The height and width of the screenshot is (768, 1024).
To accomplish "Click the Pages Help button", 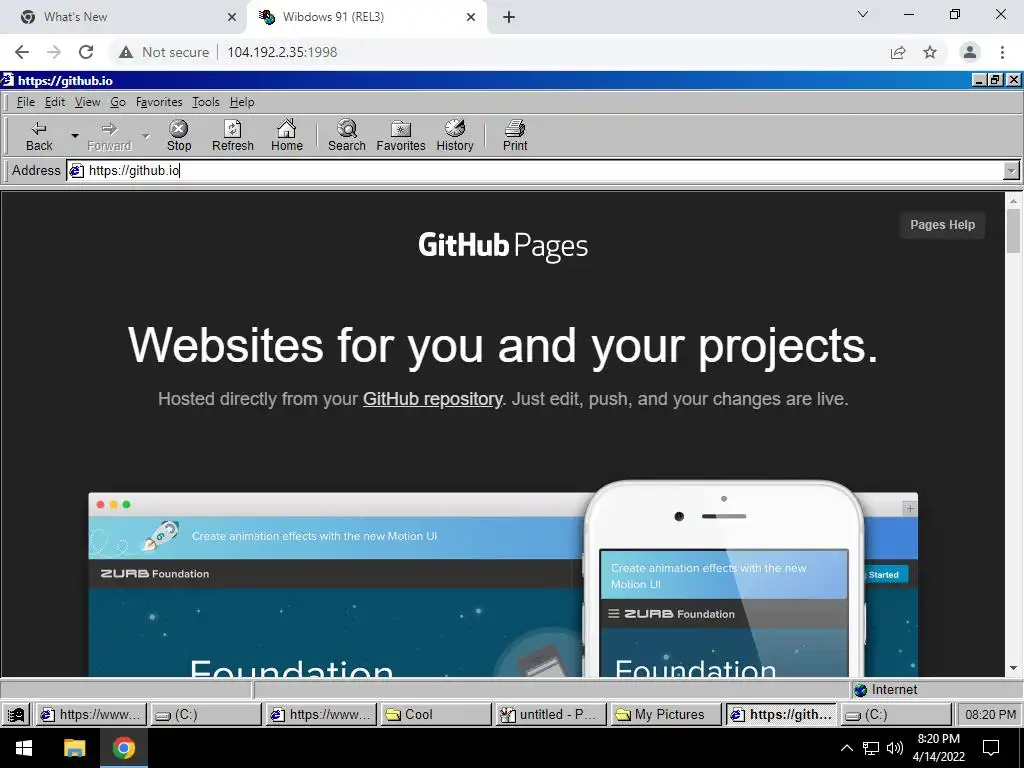I will coord(942,225).
